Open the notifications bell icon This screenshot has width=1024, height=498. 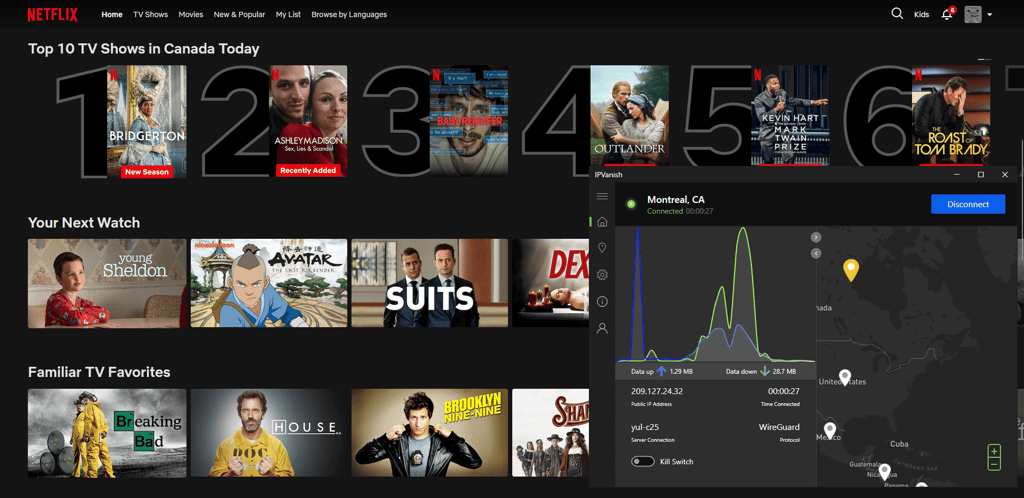[x=946, y=14]
